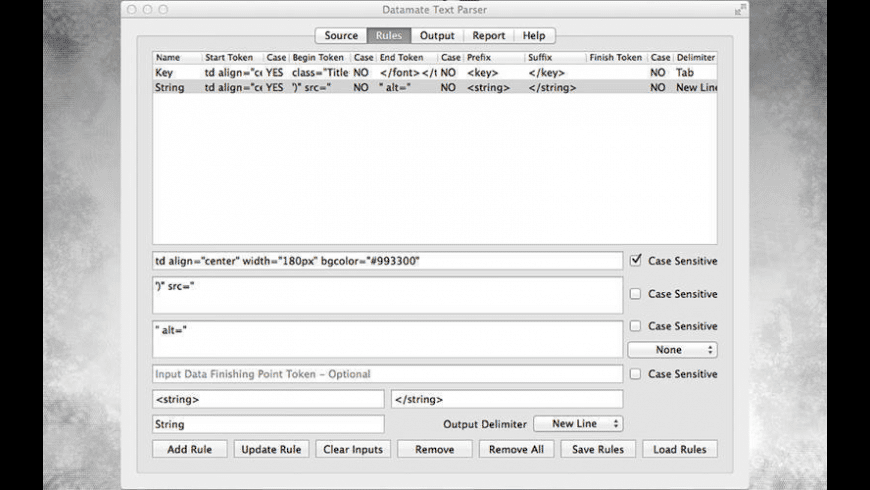The height and width of the screenshot is (490, 870).
Task: Click the class="Title begin token cell
Action: coord(320,72)
